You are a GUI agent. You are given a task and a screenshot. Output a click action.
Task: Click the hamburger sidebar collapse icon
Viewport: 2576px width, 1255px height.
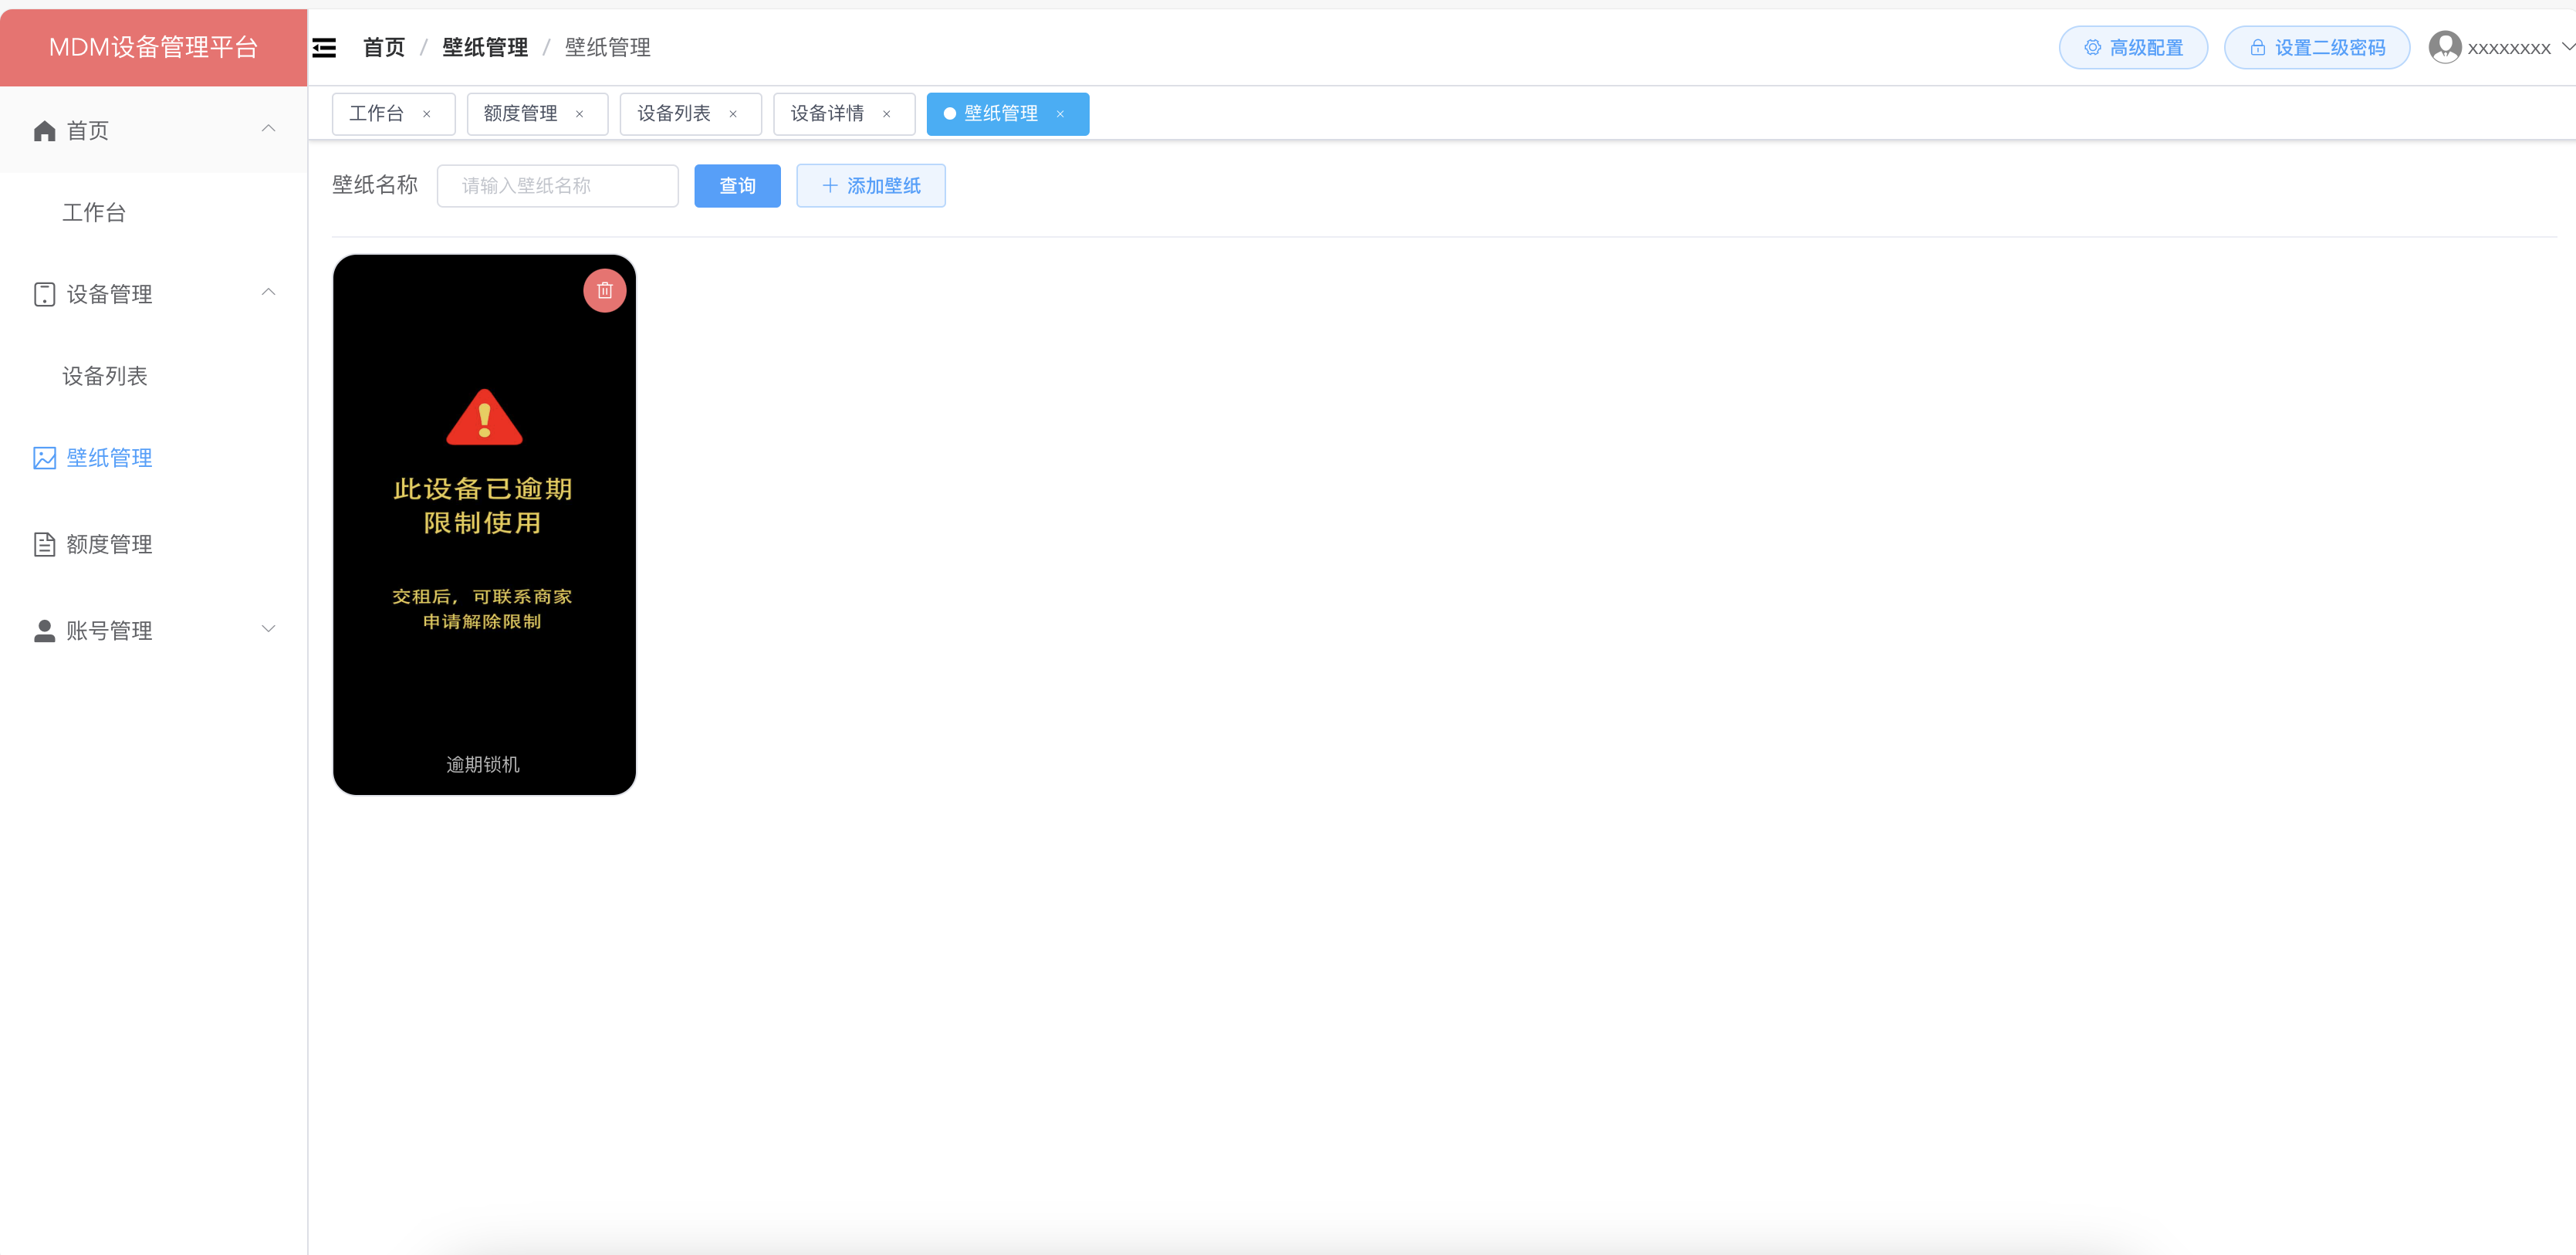(x=324, y=48)
